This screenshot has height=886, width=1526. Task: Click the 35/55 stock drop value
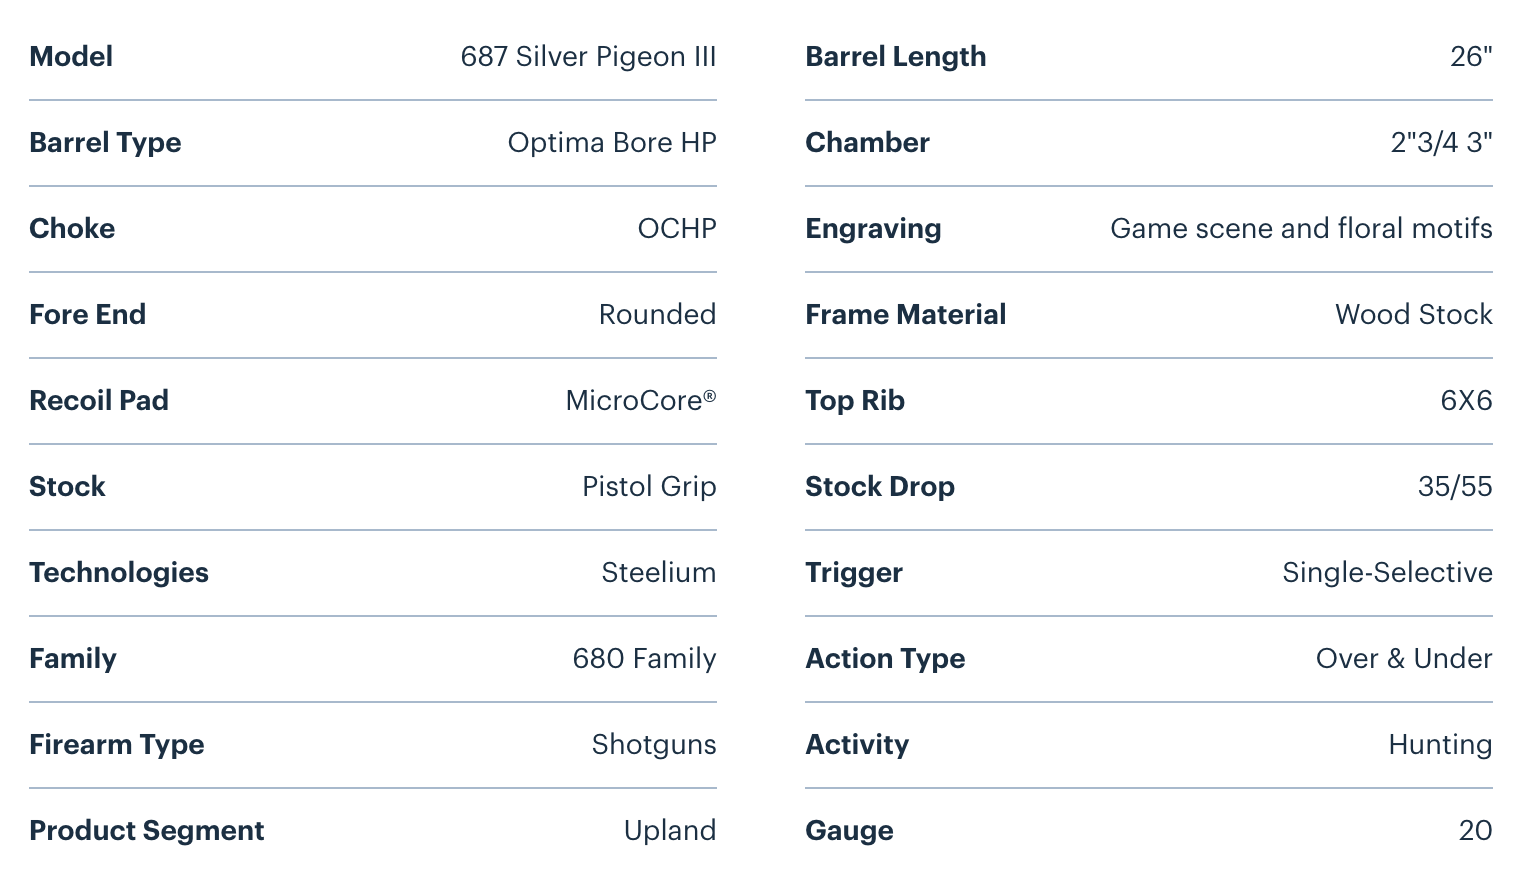1455,487
